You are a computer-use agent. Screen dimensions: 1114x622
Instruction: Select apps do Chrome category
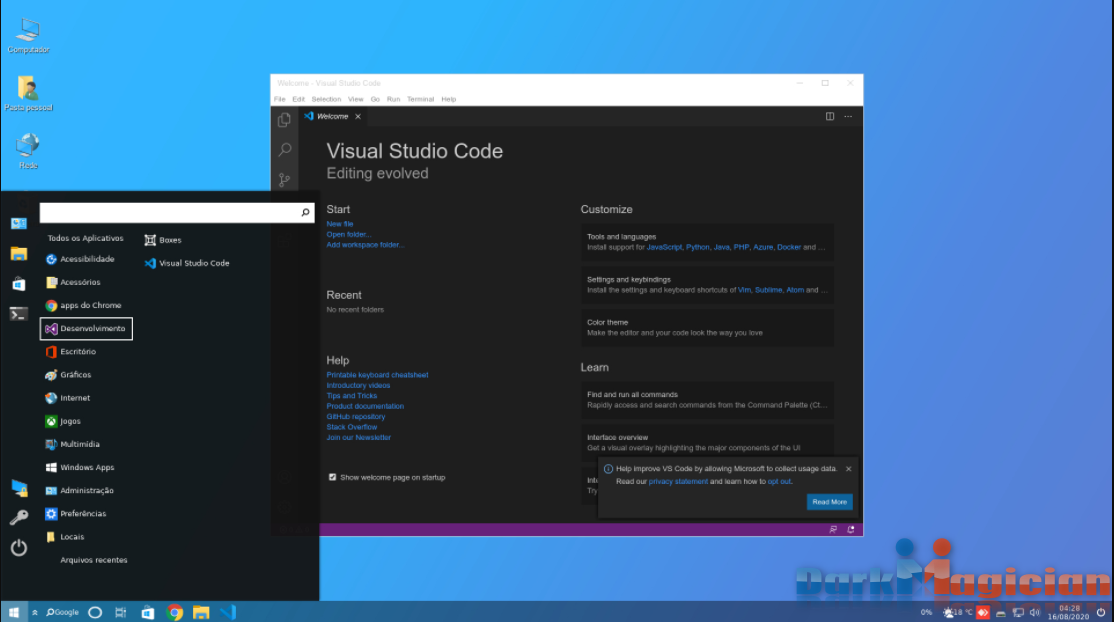83,306
